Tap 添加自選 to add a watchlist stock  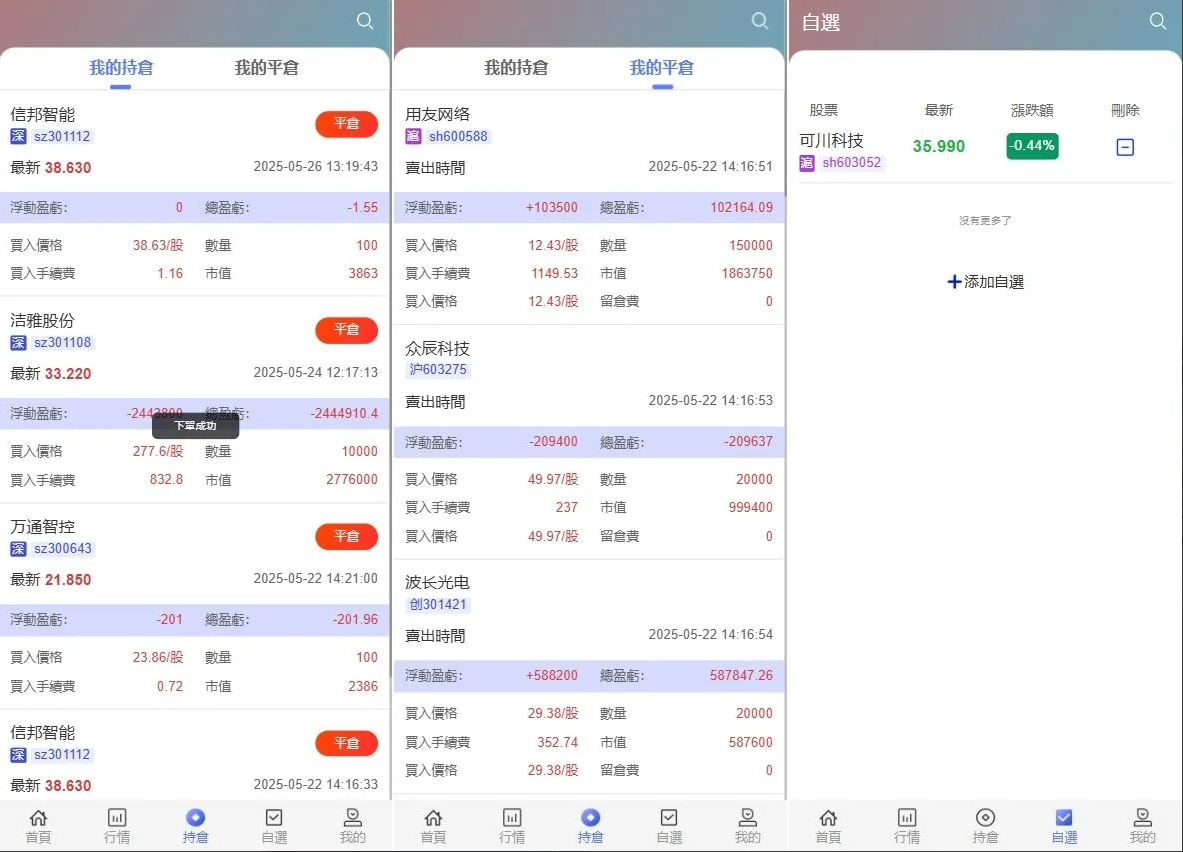tap(985, 281)
